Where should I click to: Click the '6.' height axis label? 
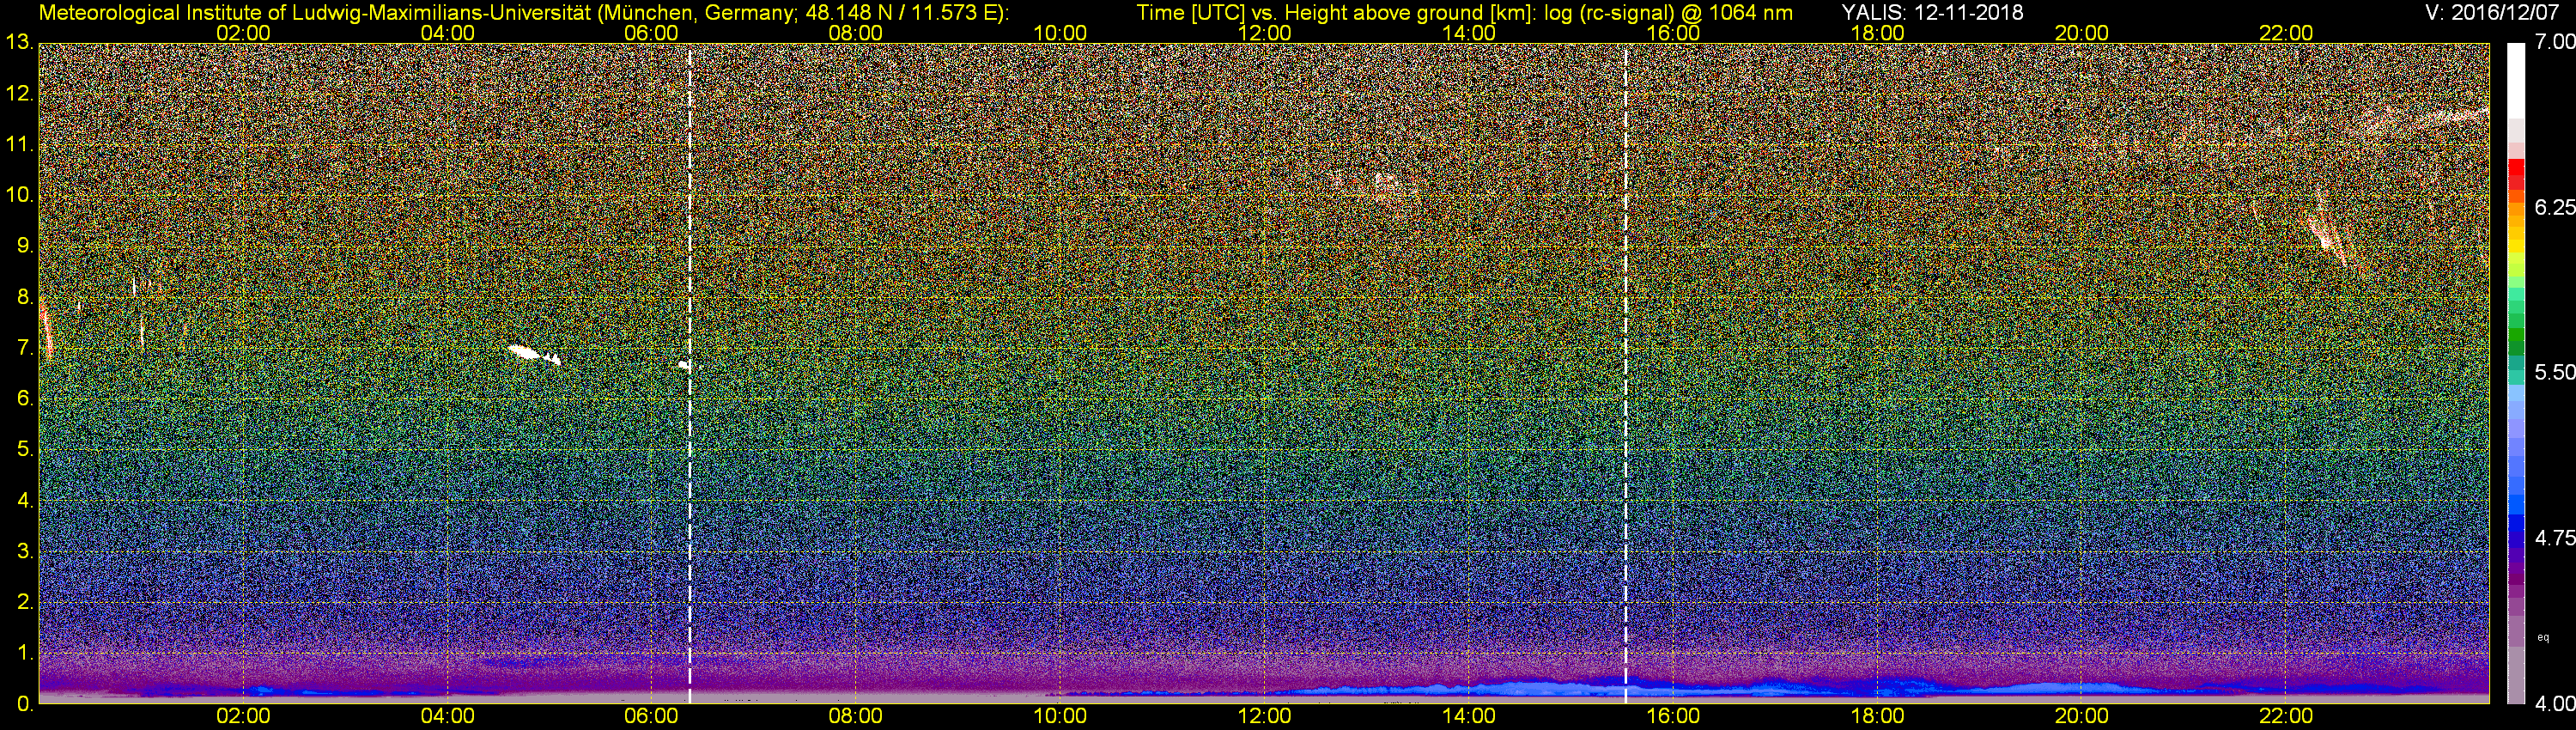click(25, 399)
